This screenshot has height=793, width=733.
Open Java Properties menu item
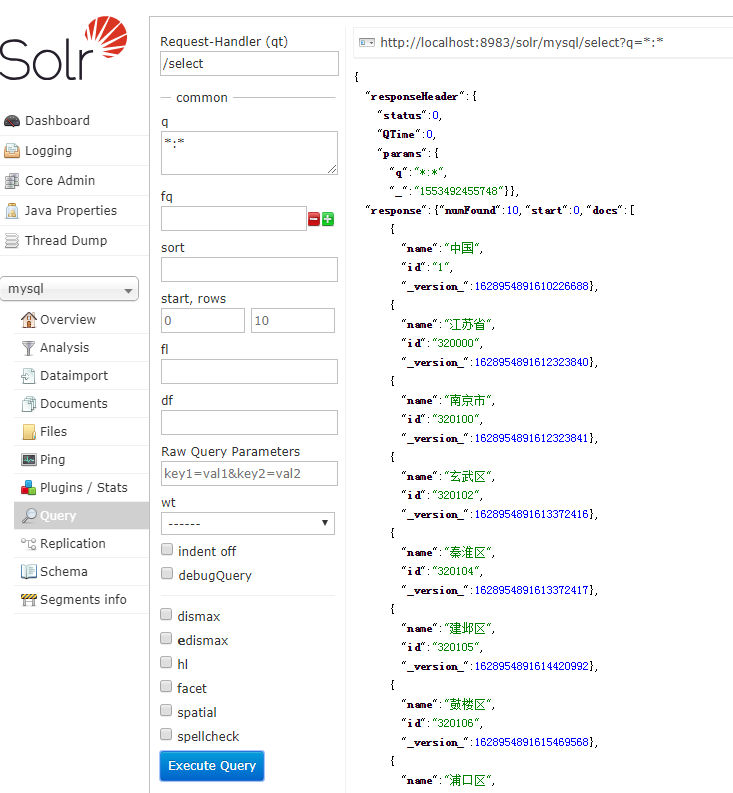coord(71,210)
